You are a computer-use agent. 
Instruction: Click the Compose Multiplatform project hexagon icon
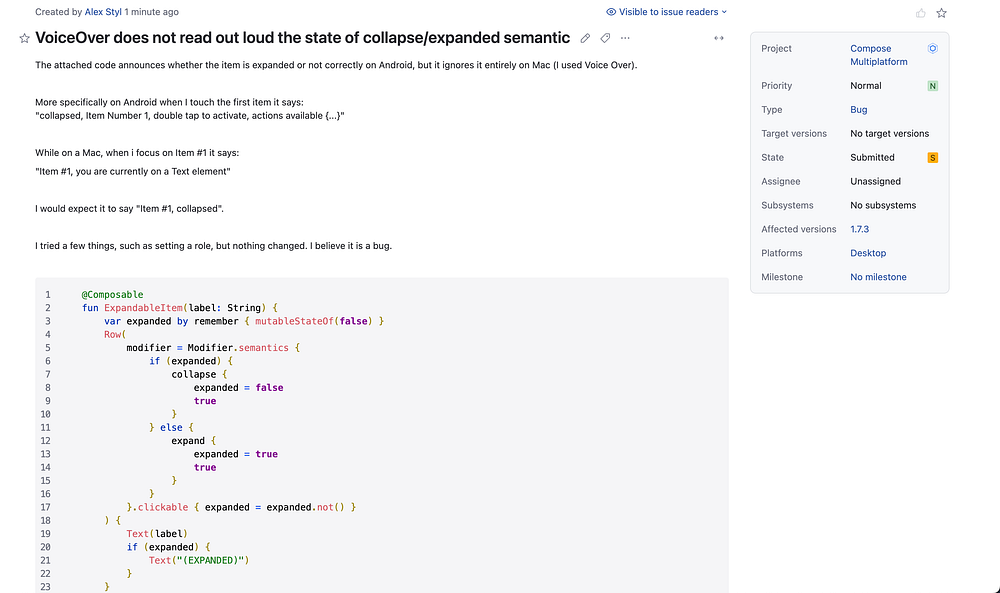point(932,48)
